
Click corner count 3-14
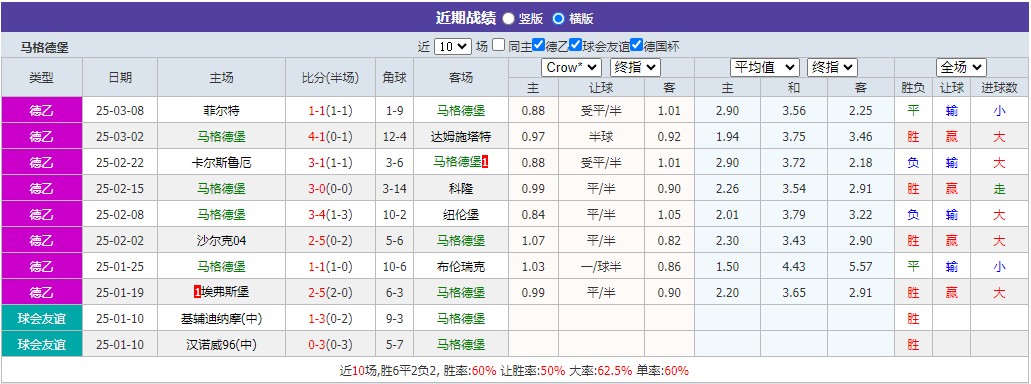point(395,189)
